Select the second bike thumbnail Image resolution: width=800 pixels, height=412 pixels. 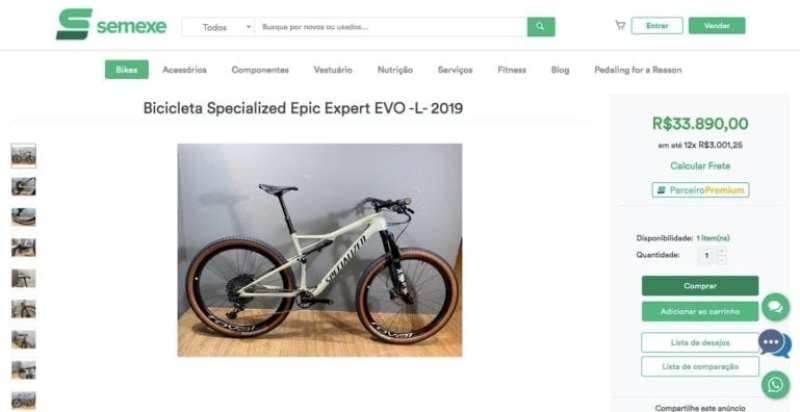23,187
